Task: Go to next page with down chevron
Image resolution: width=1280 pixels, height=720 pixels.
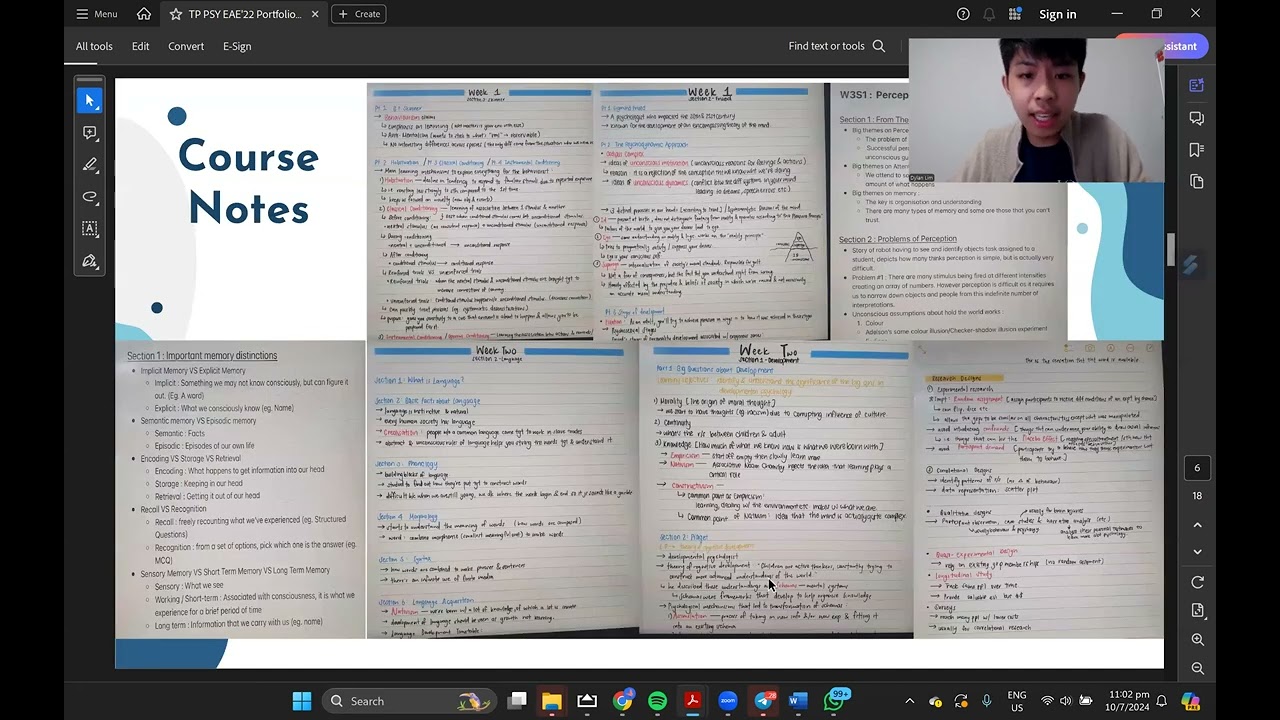Action: pyautogui.click(x=1197, y=552)
